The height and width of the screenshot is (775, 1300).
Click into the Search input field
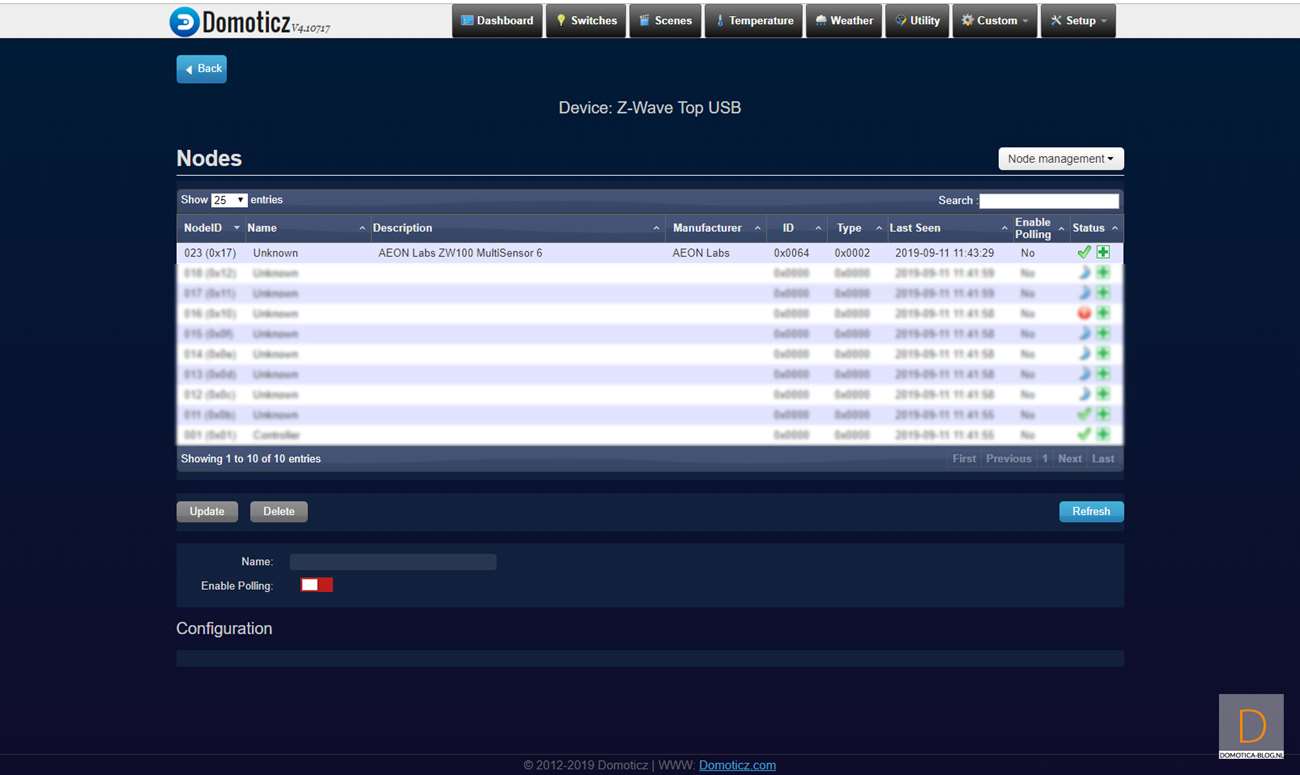point(1048,201)
